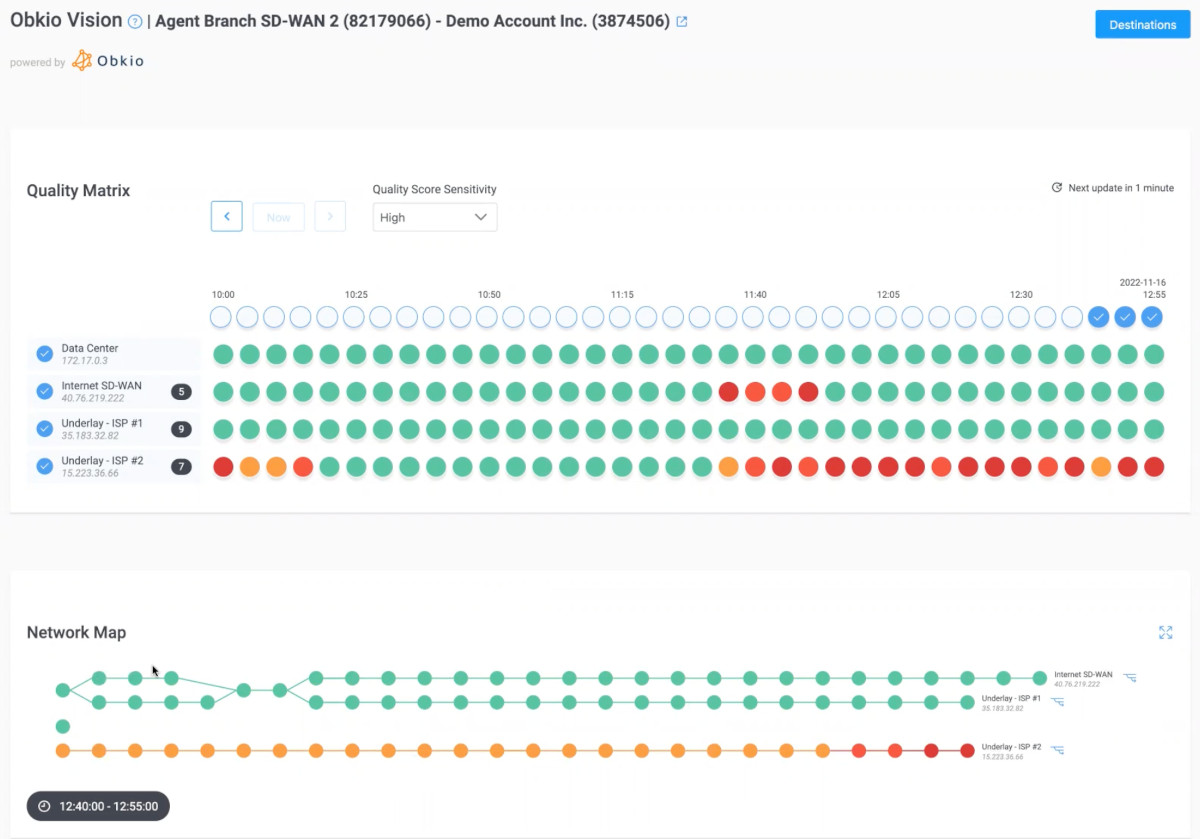Open agent details via the external link icon
Viewport: 1200px width, 839px height.
point(683,20)
